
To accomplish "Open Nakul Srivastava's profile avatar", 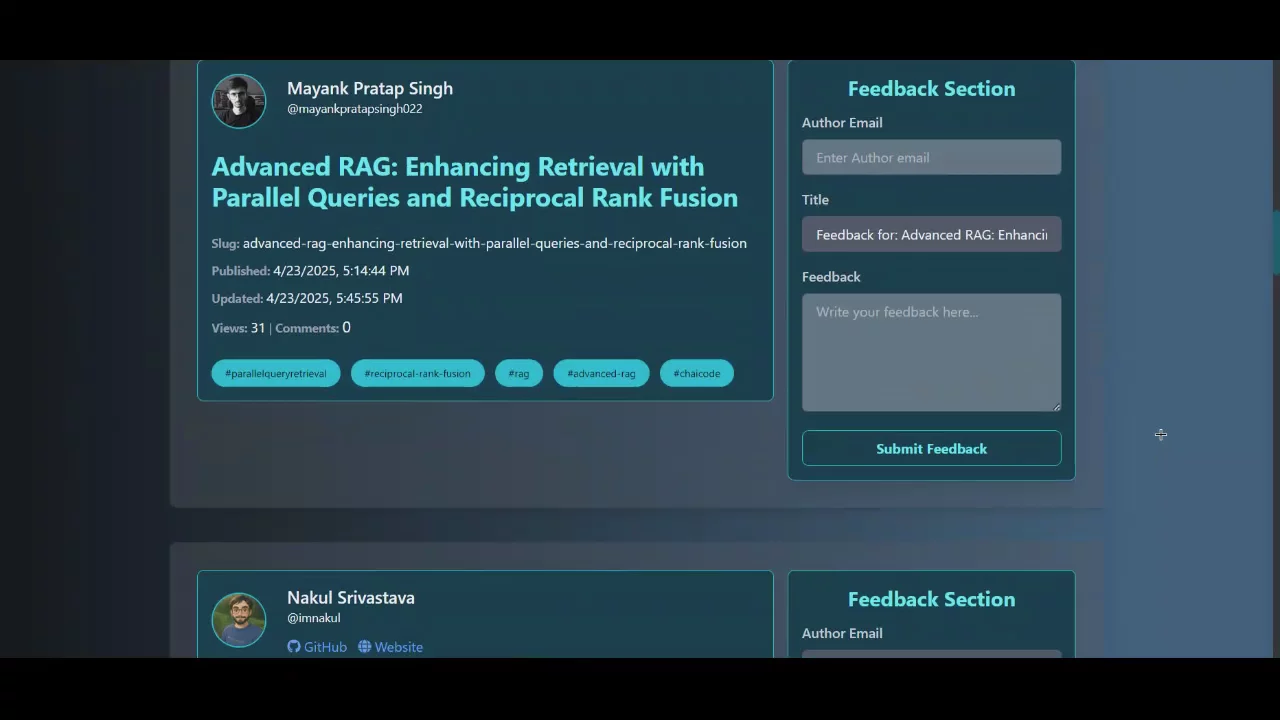I will [239, 619].
